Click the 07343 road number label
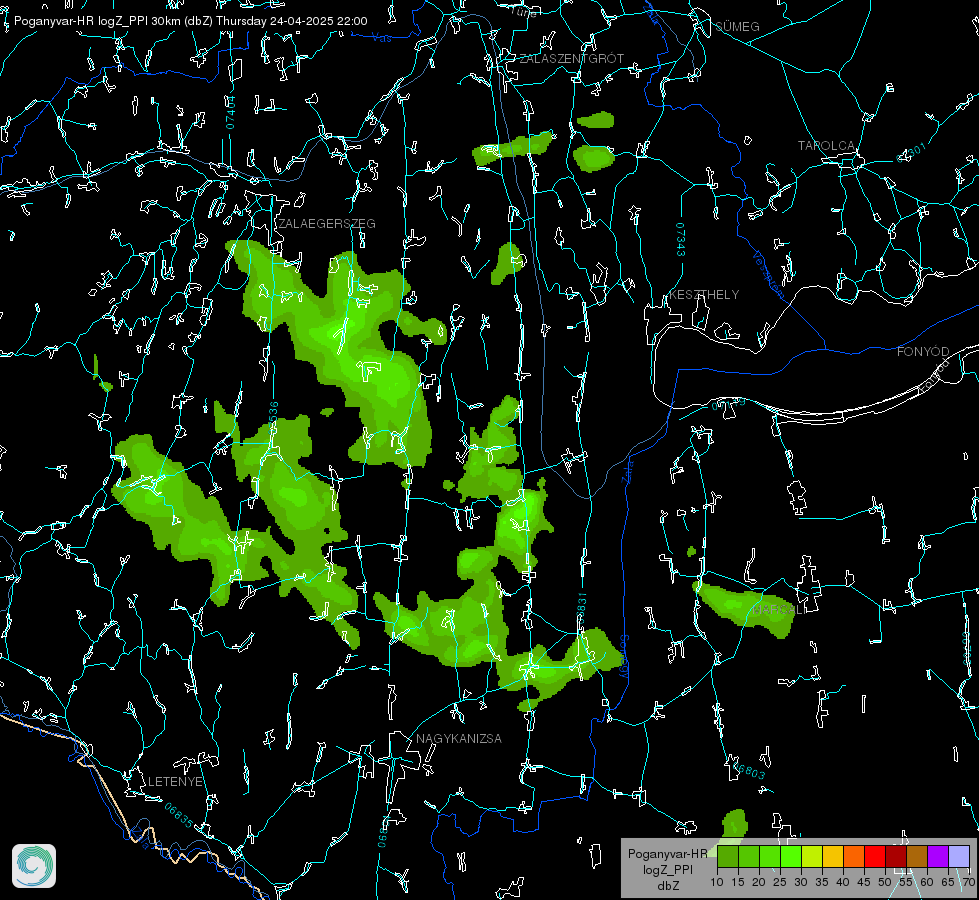Screen dimensions: 979x900 (x=681, y=239)
